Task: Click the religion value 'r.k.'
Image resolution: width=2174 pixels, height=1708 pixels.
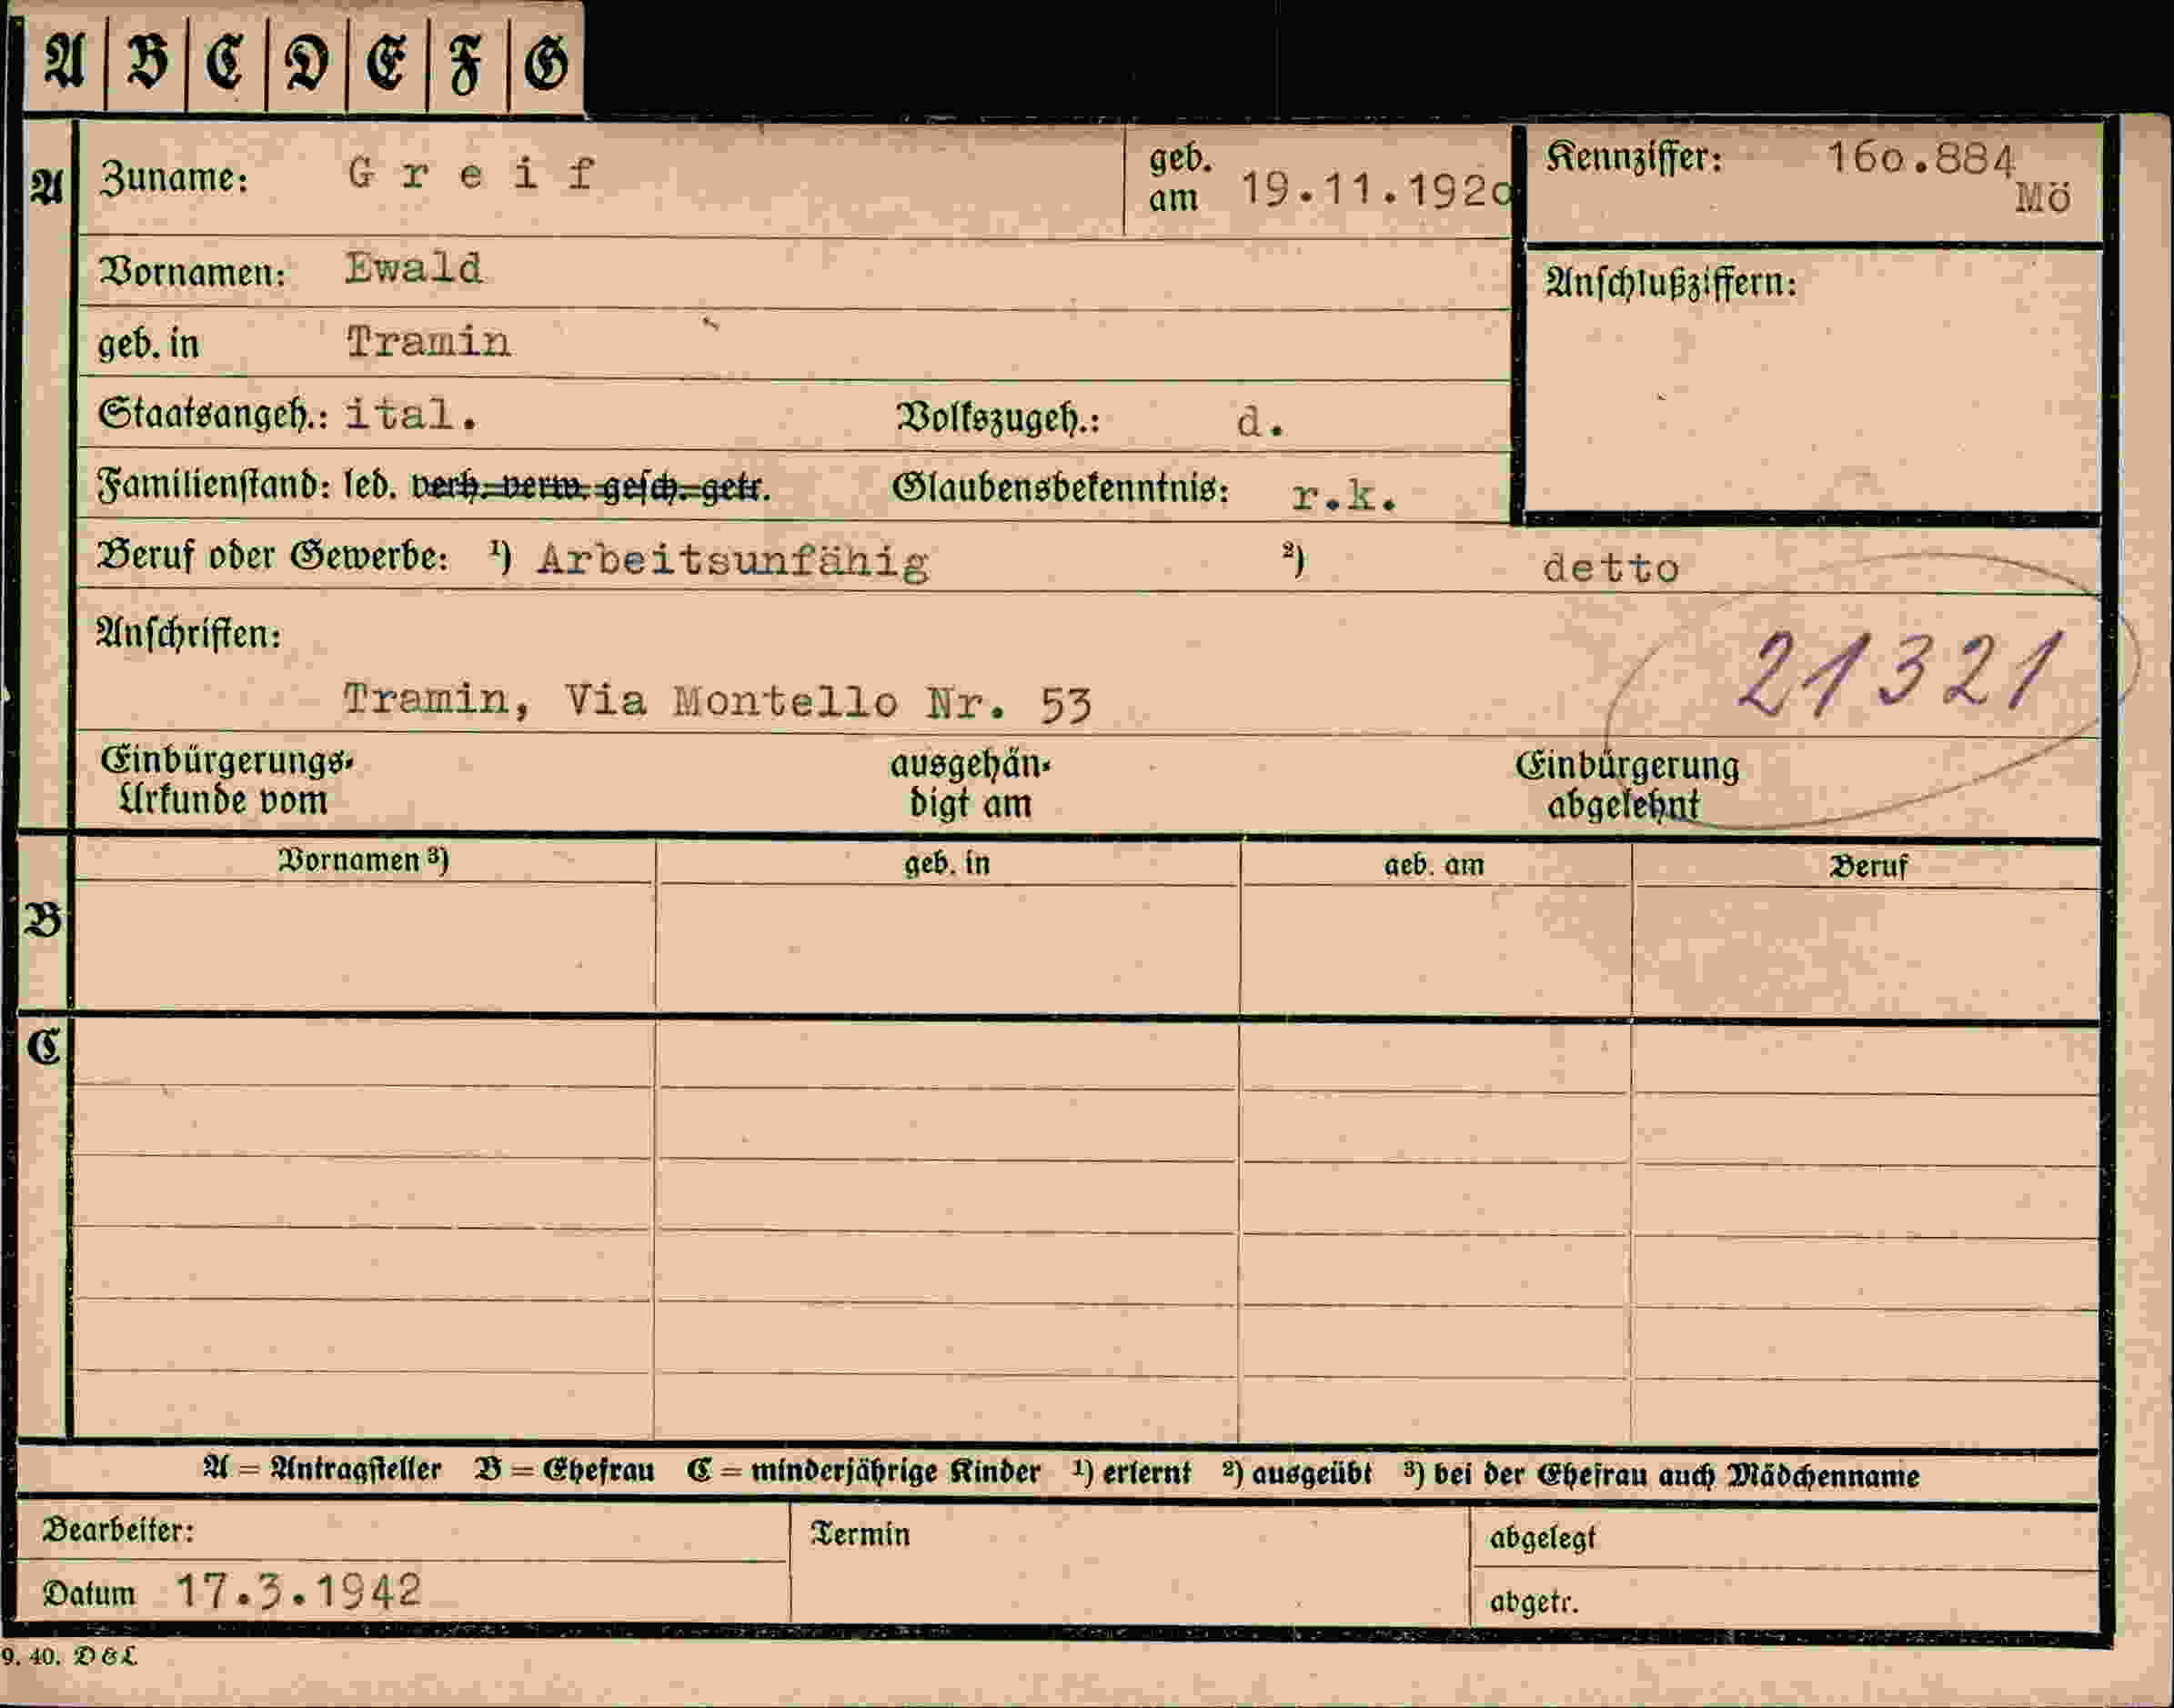Action: [x=1343, y=495]
